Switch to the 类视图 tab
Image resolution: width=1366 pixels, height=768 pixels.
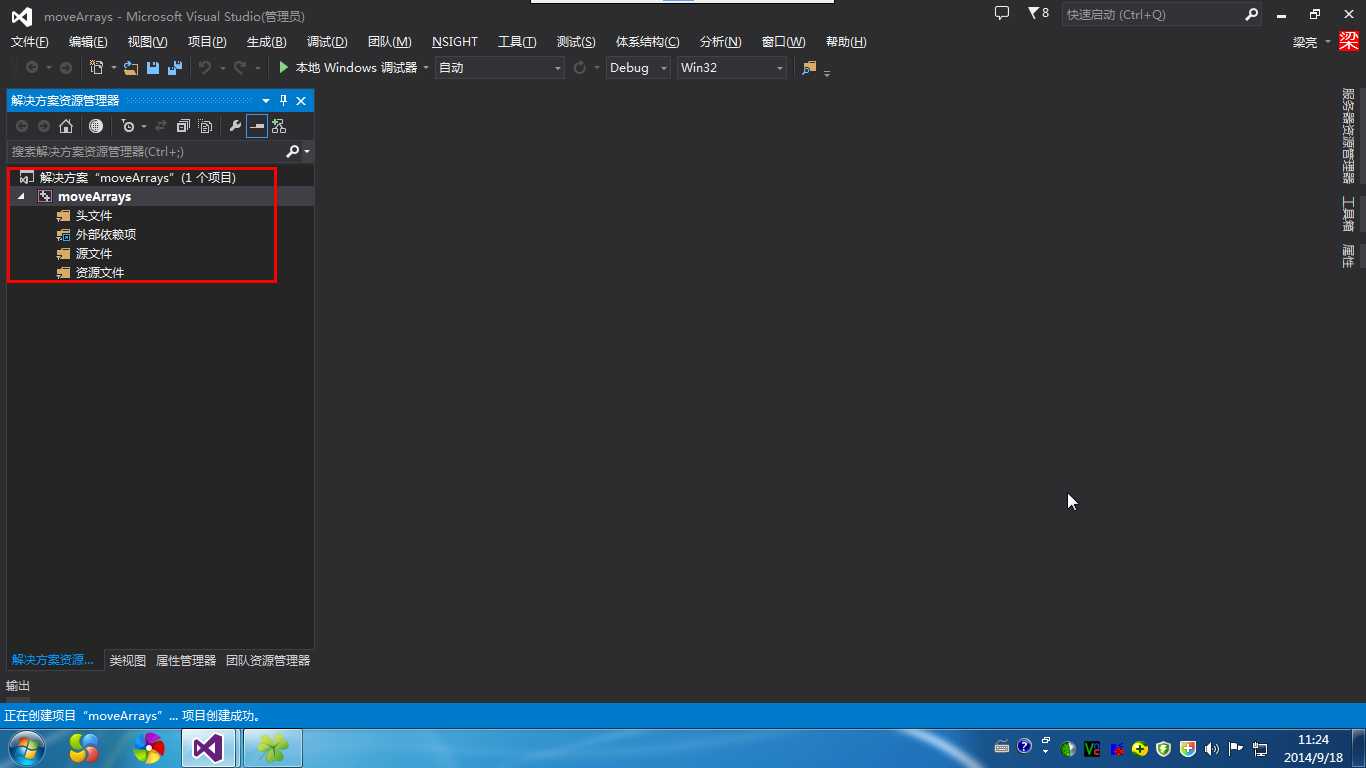128,660
